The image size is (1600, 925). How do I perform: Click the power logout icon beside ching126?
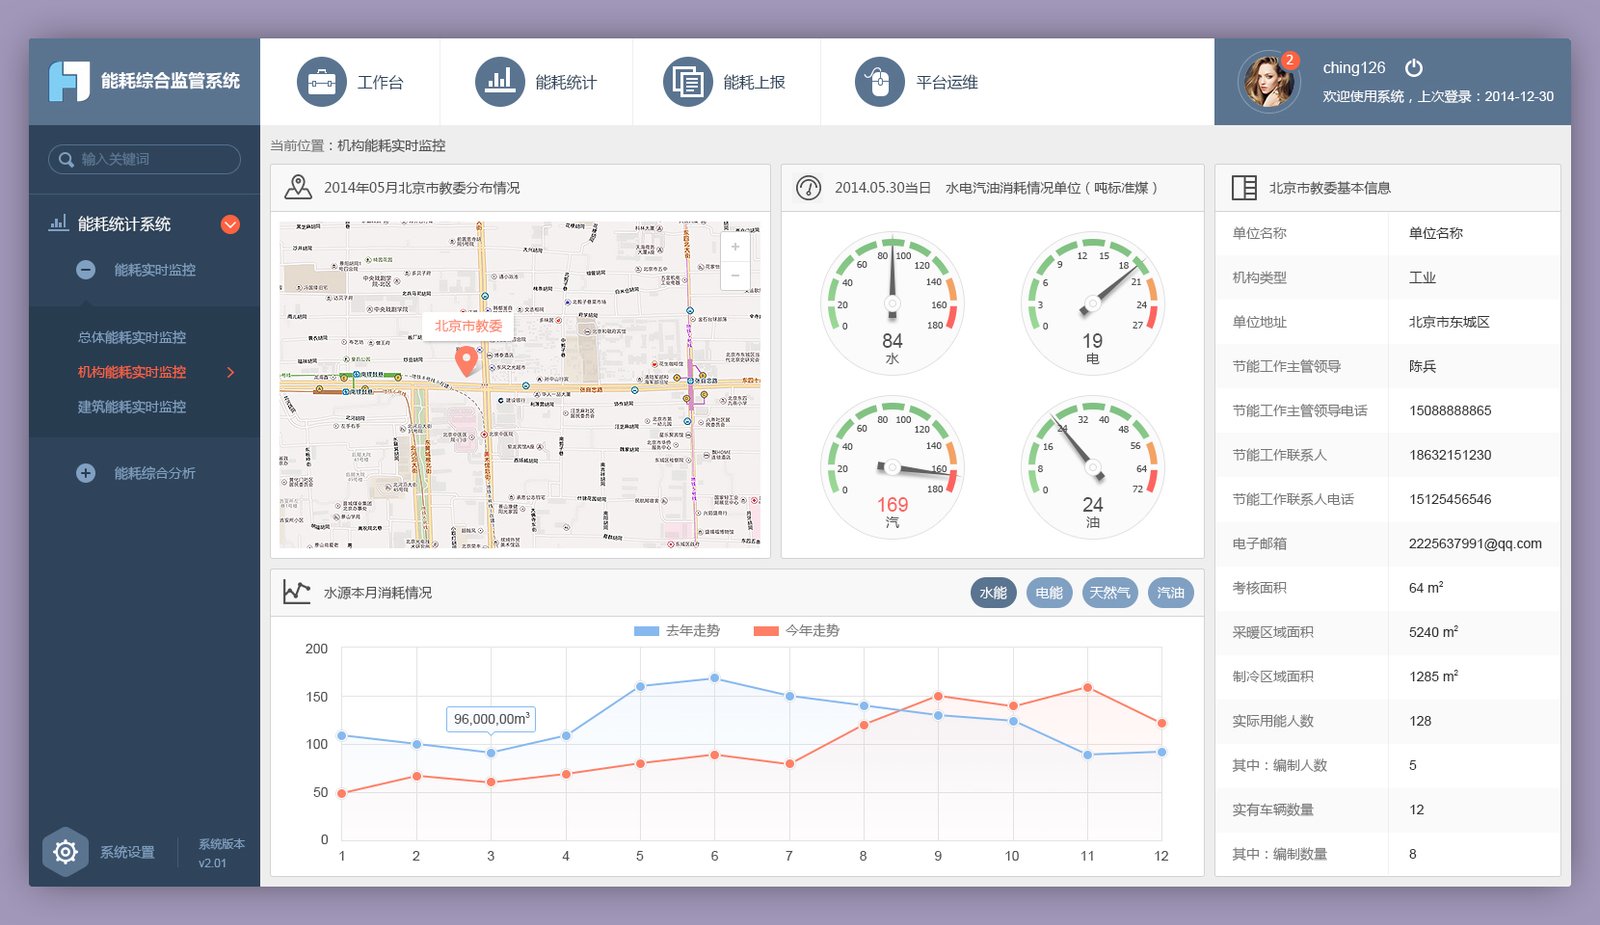point(1413,68)
